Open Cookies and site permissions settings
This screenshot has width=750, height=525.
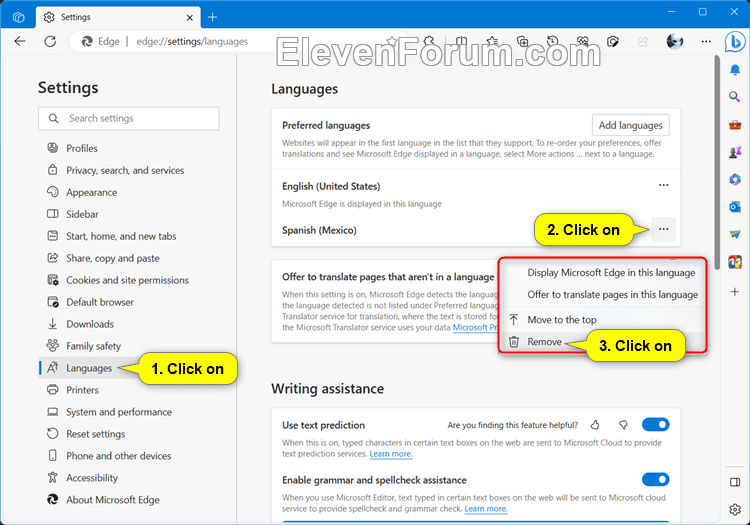pos(129,280)
